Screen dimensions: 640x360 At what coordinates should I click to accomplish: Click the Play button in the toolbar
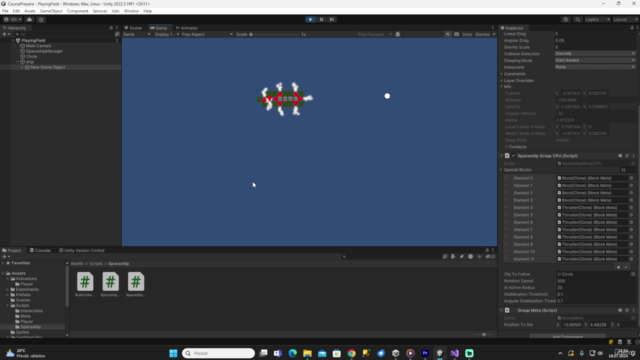click(310, 19)
